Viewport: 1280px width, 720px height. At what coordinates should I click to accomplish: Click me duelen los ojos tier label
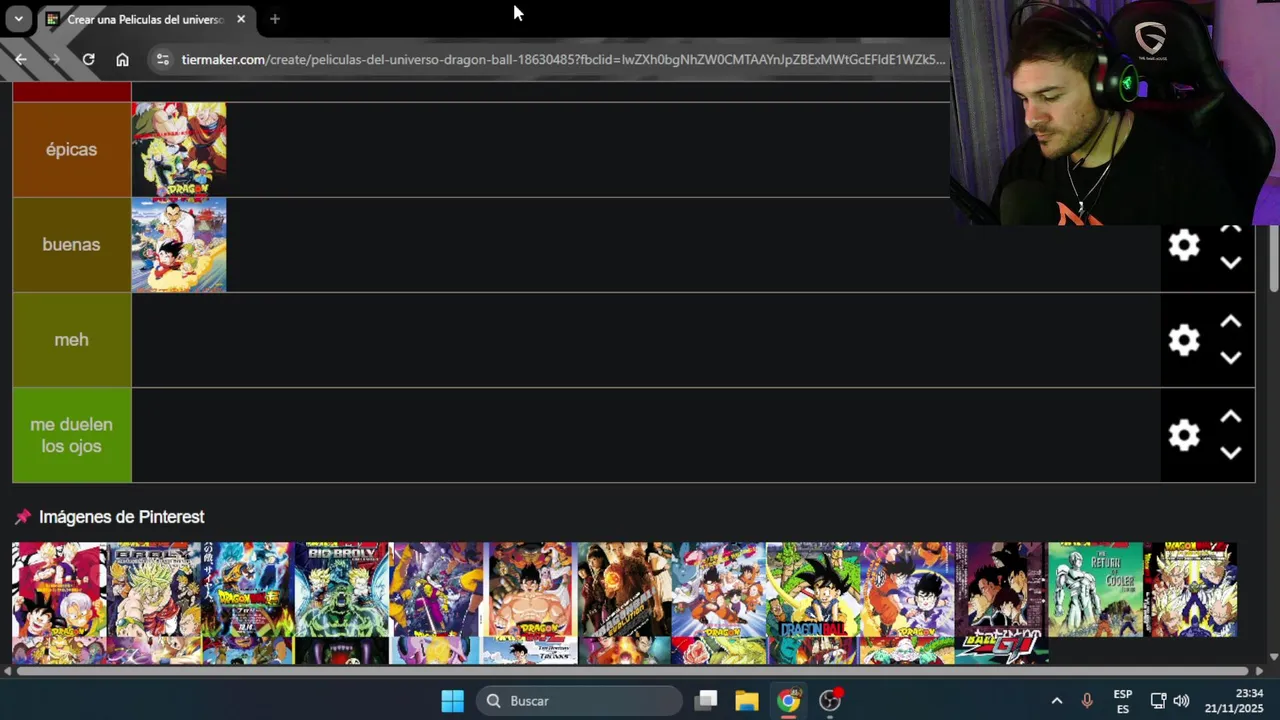[71, 435]
